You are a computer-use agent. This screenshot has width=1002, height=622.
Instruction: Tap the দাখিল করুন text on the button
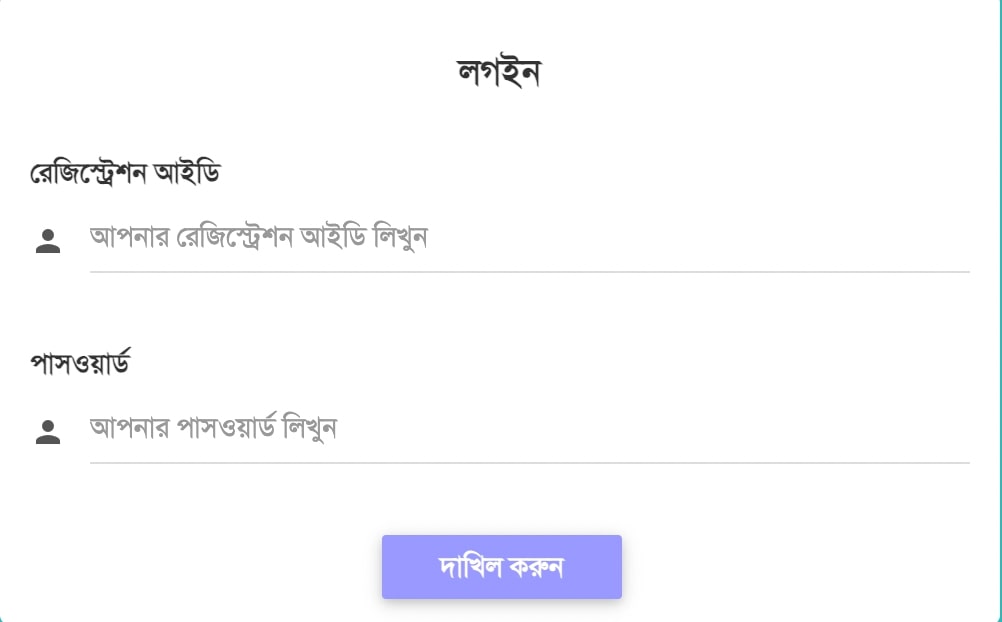pyautogui.click(x=501, y=567)
